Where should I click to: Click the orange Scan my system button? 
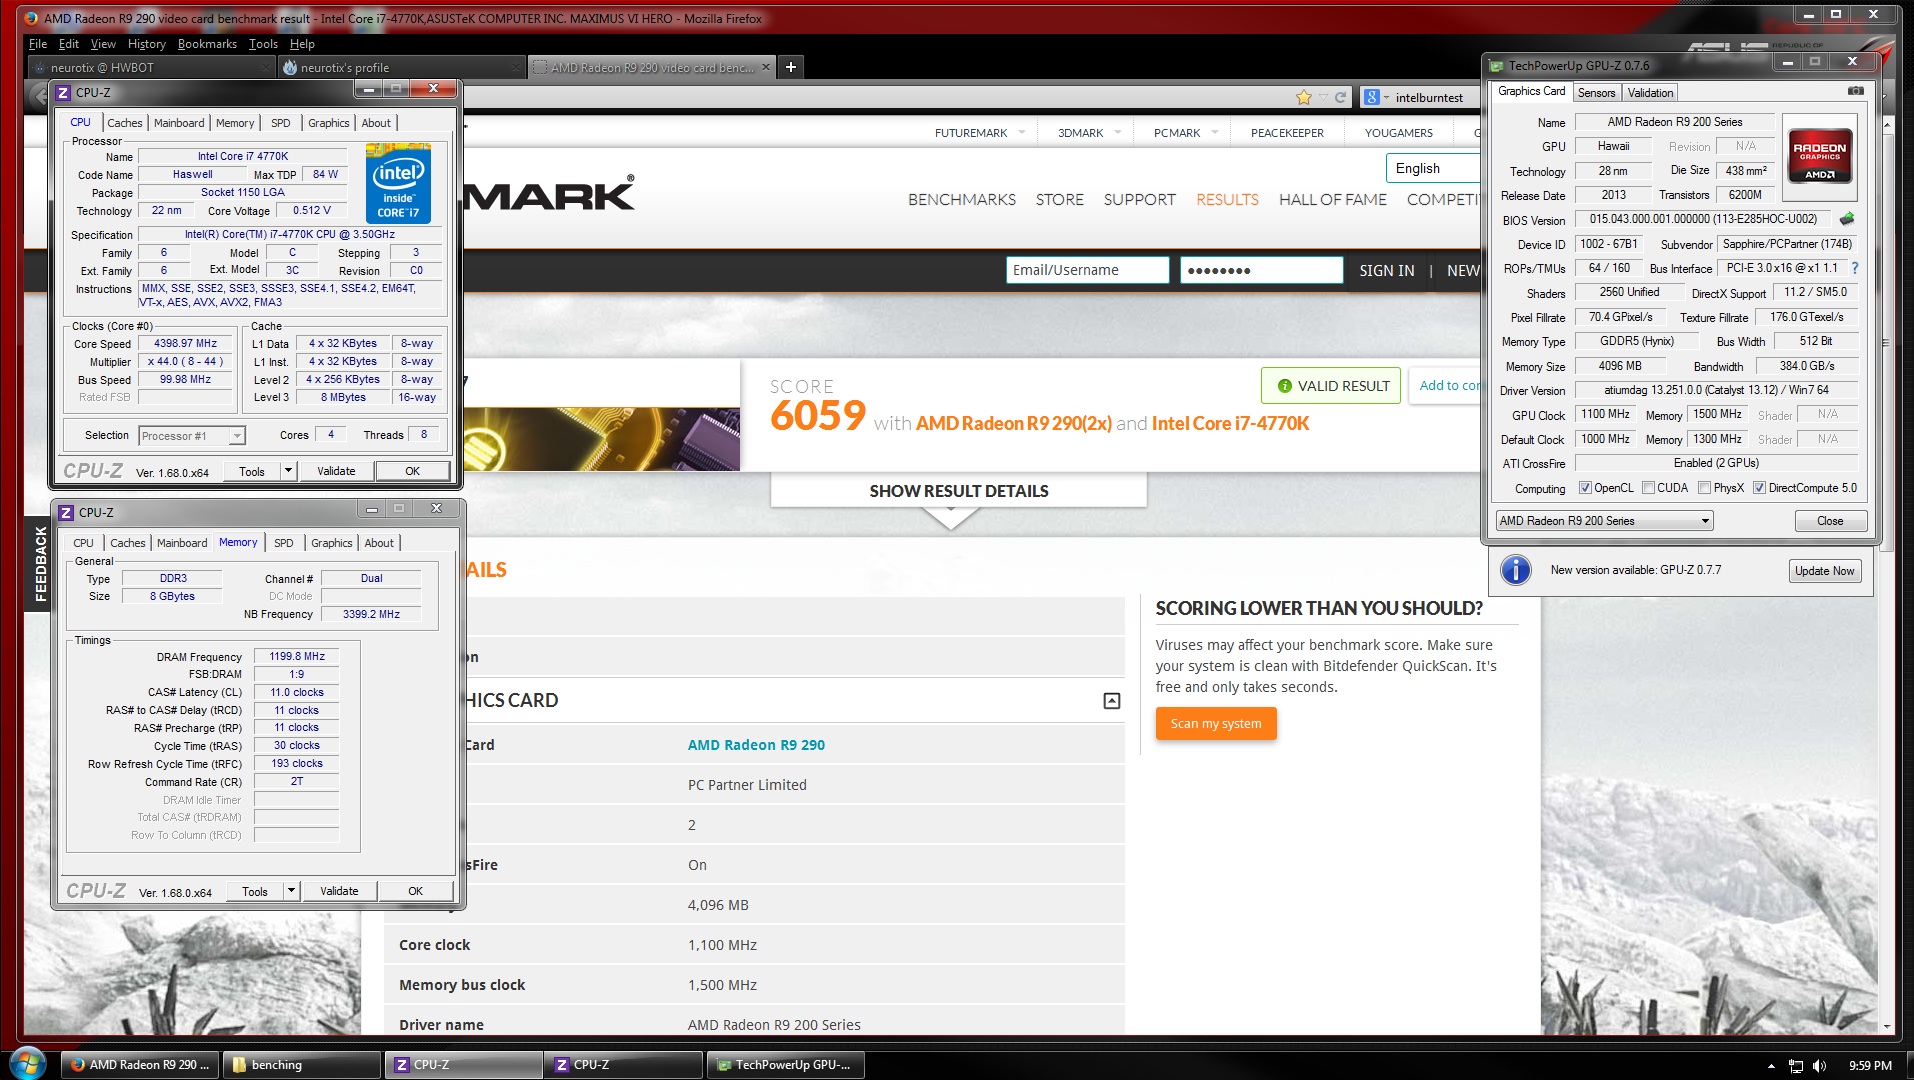(x=1216, y=723)
